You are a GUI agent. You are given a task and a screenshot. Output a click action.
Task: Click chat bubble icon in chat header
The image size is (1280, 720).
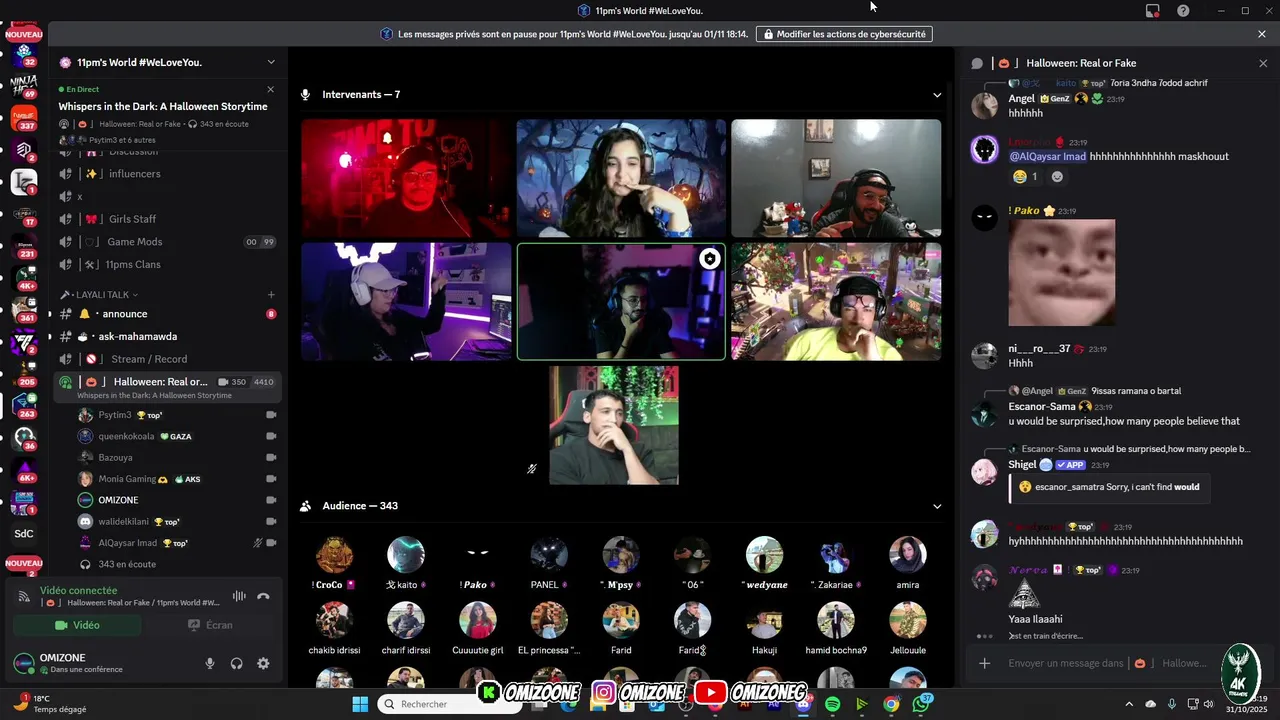pos(977,63)
